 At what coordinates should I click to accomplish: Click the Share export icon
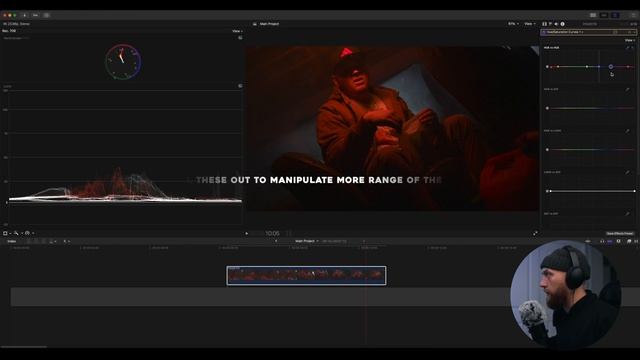(x=634, y=15)
